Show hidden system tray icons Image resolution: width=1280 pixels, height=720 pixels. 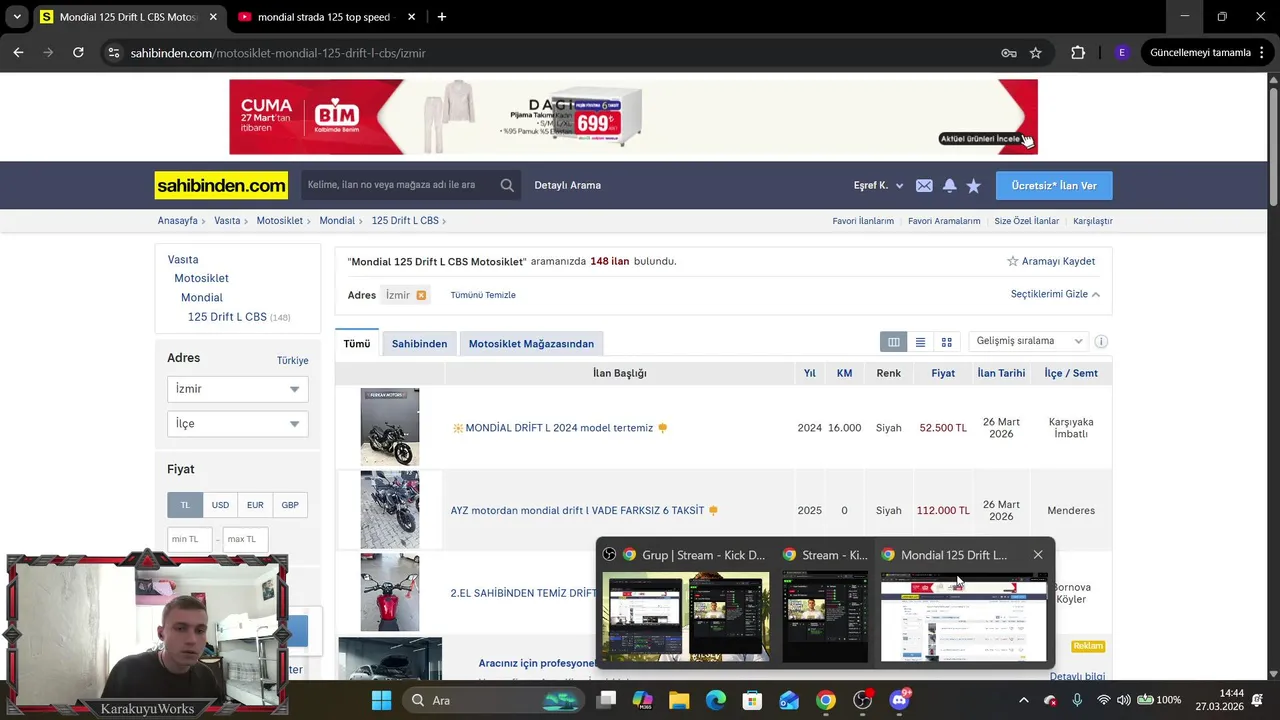click(1023, 700)
